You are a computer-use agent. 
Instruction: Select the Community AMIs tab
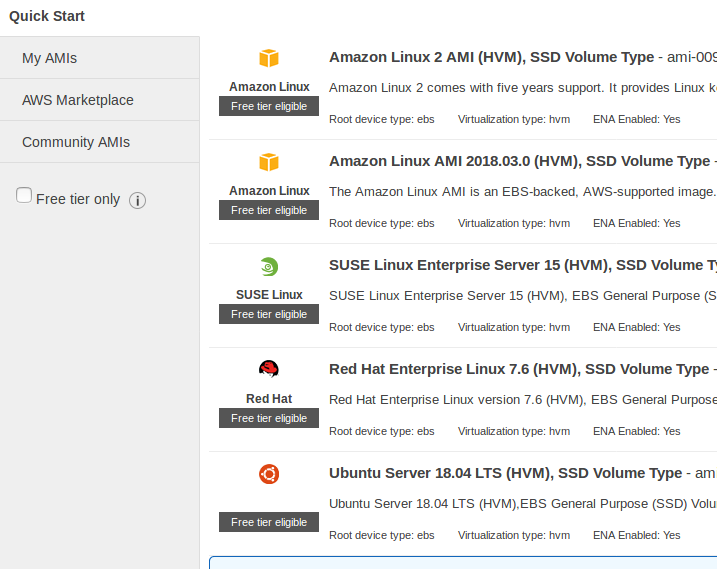(100, 142)
